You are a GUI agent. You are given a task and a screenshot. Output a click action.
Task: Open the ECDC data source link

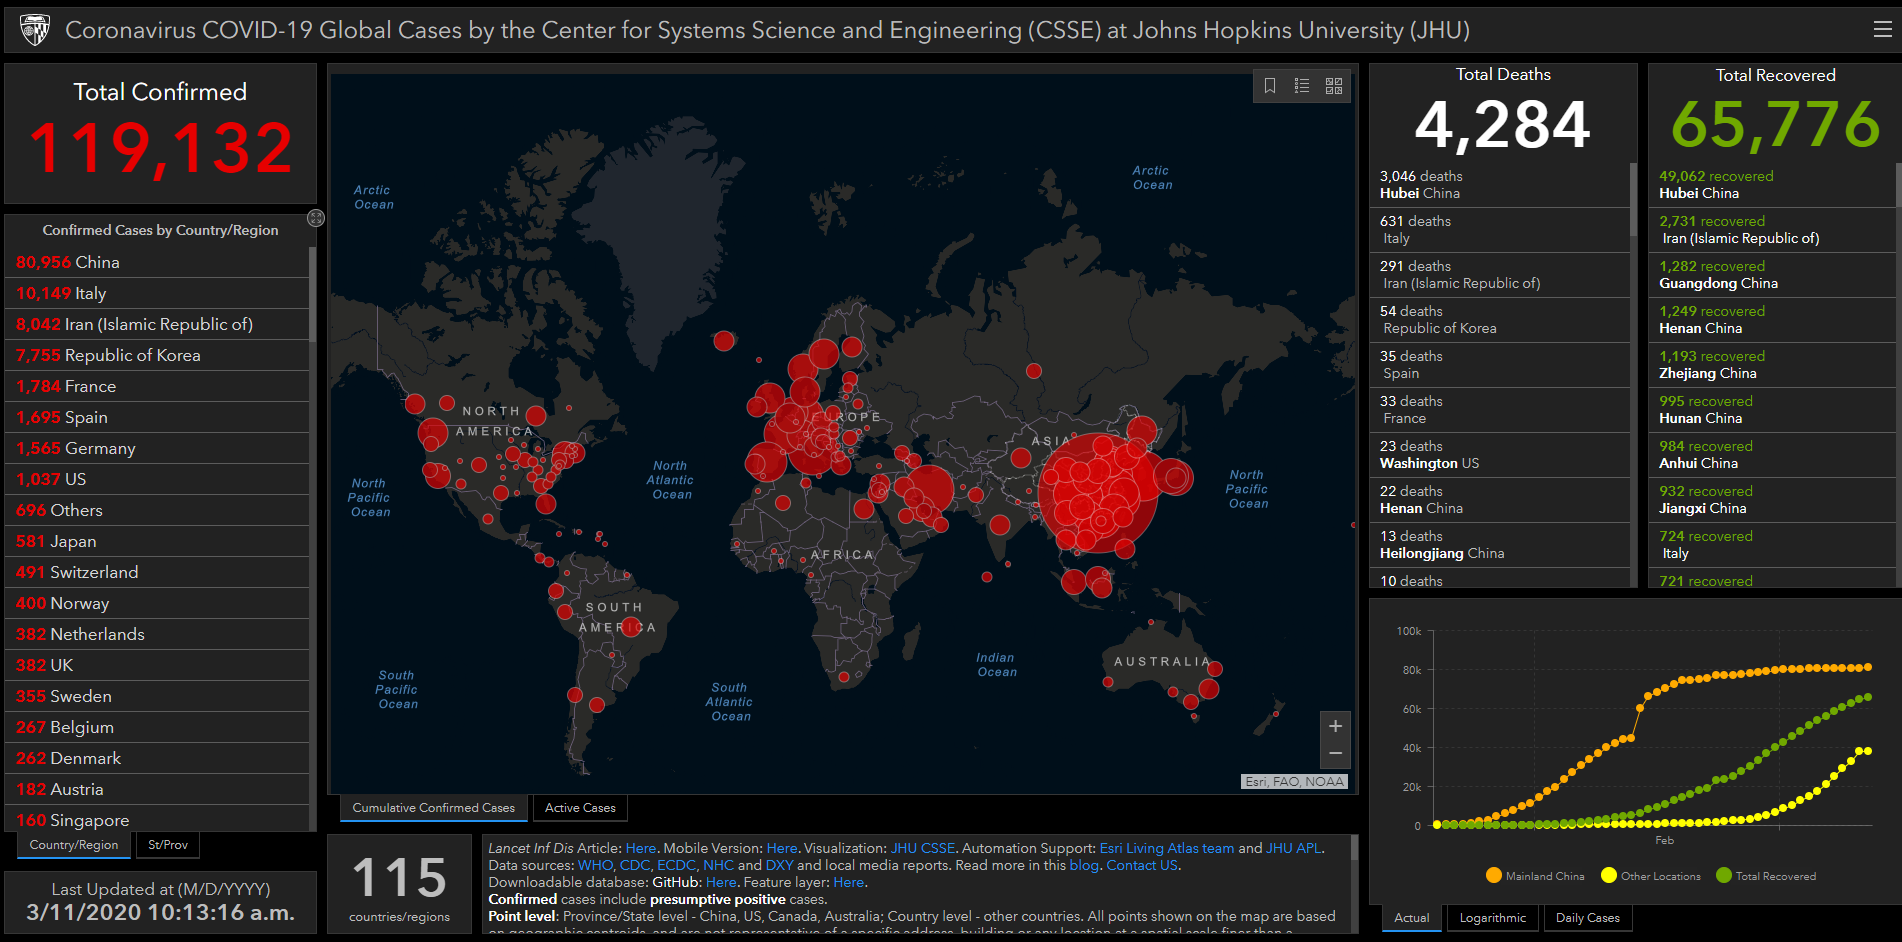click(676, 865)
